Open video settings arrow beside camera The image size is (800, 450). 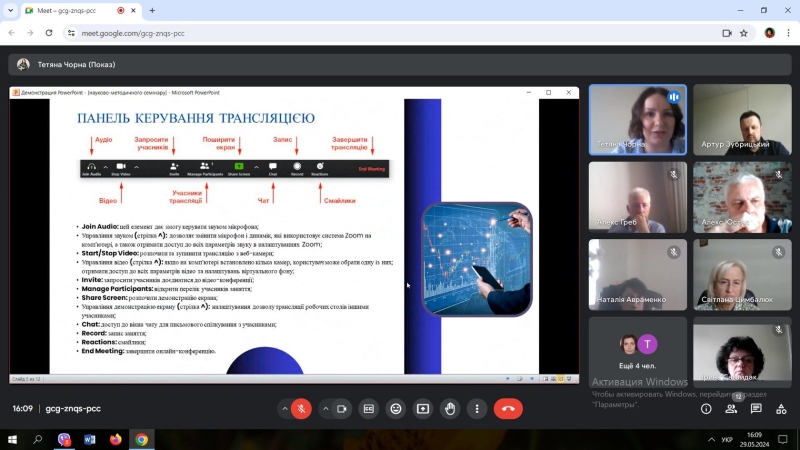[x=325, y=409]
